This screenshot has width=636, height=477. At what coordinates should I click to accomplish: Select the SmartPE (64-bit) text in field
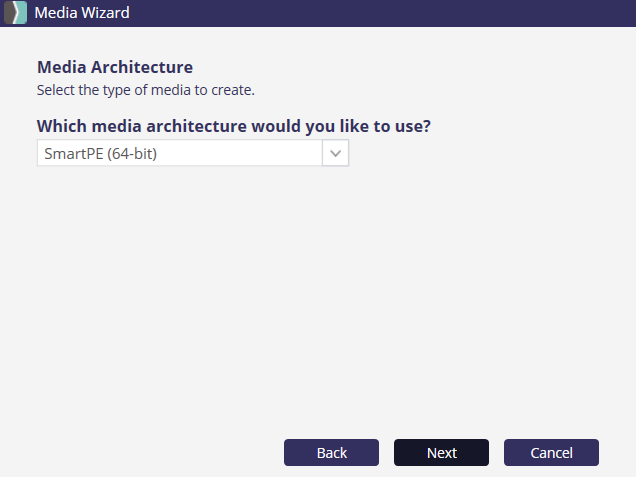(101, 154)
